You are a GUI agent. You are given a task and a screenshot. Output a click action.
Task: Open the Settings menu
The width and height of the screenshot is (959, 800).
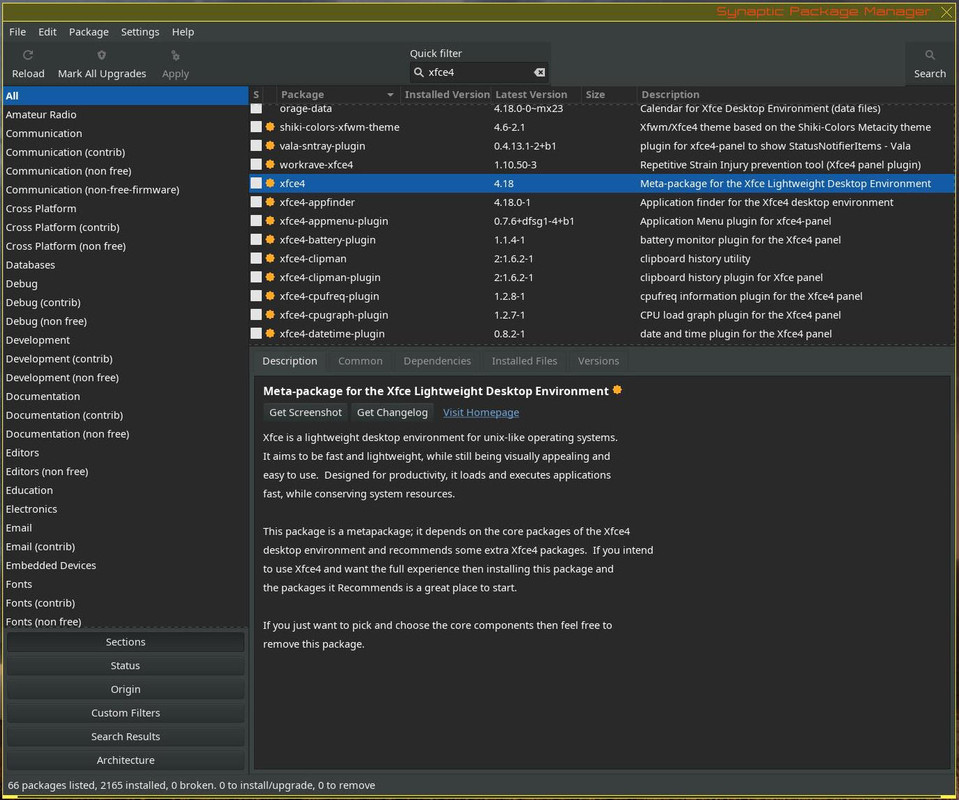point(140,32)
